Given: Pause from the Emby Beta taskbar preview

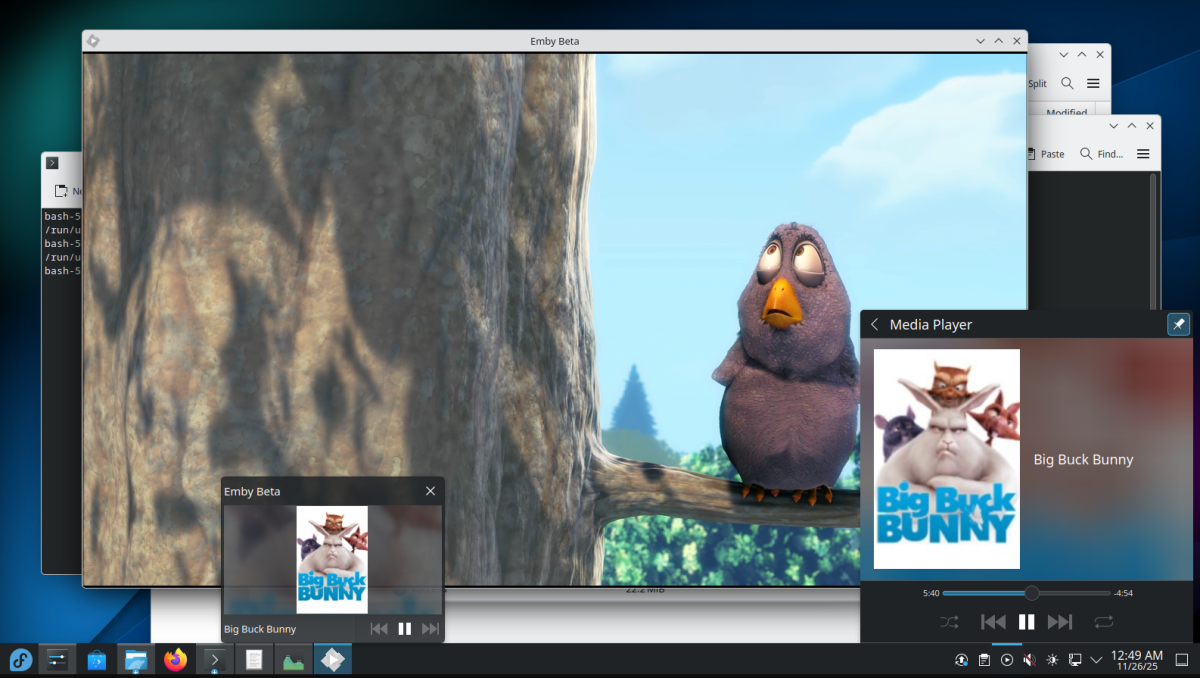Looking at the screenshot, I should (x=405, y=629).
